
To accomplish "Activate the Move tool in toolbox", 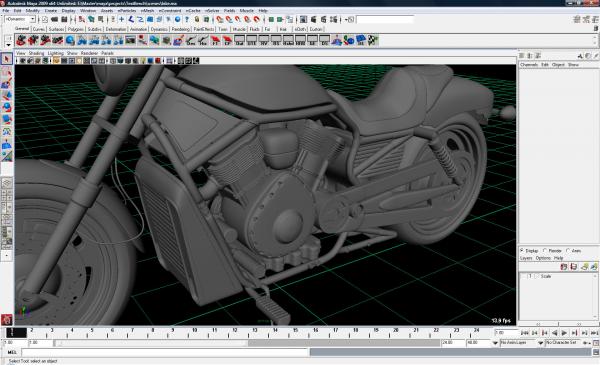I will click(7, 95).
